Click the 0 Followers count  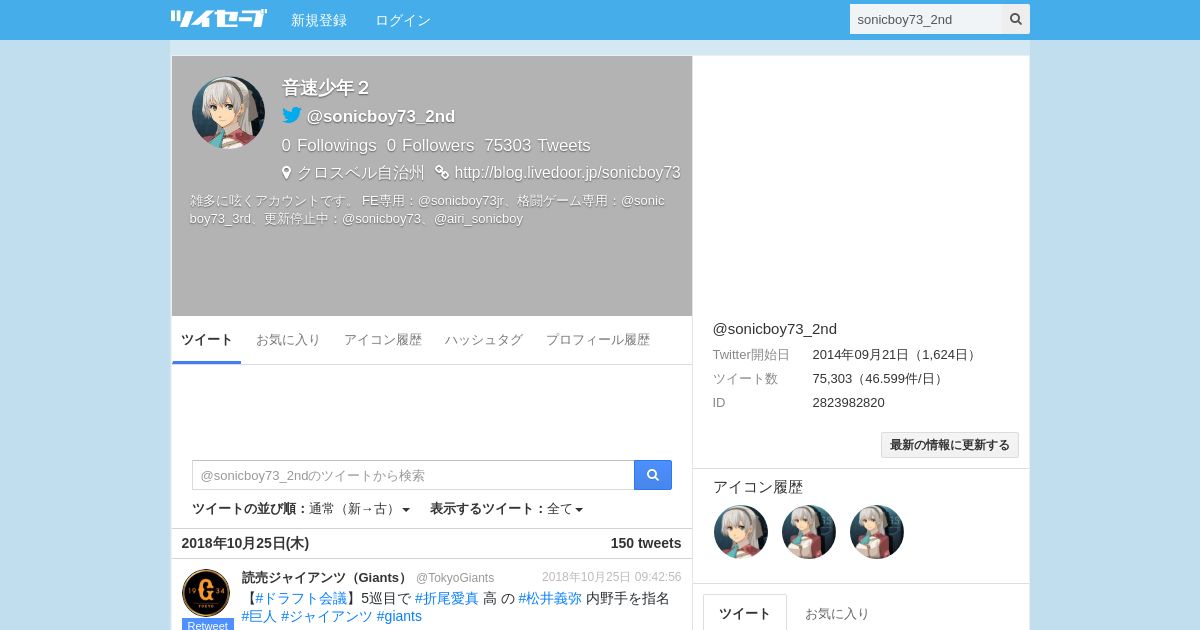pyautogui.click(x=431, y=145)
